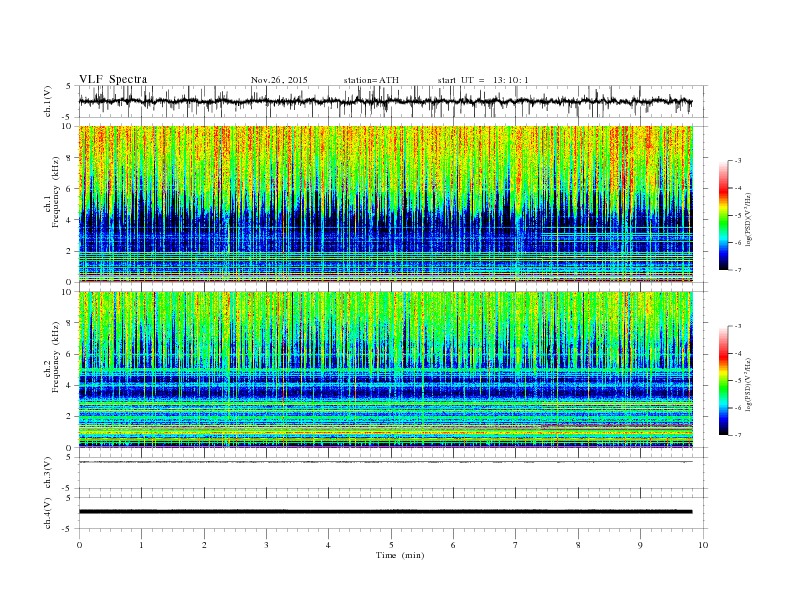The image size is (792, 612).
Task: Click inside the ch.2 spectrogram panel
Action: tap(385, 370)
